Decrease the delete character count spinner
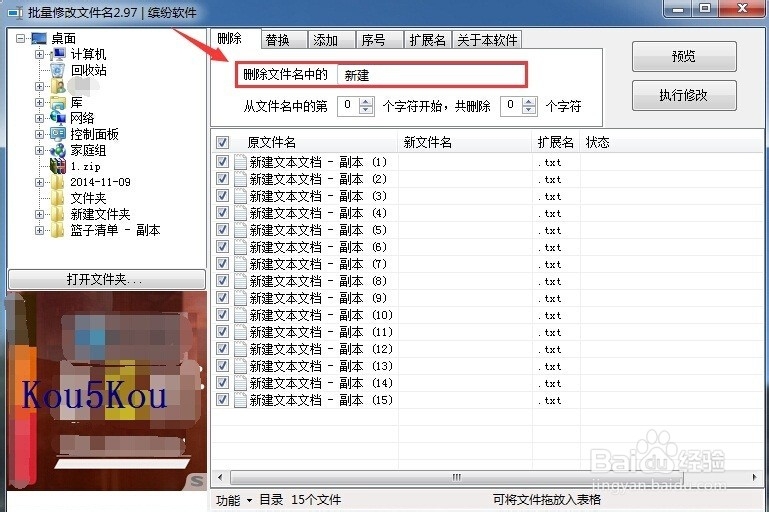 tap(529, 110)
